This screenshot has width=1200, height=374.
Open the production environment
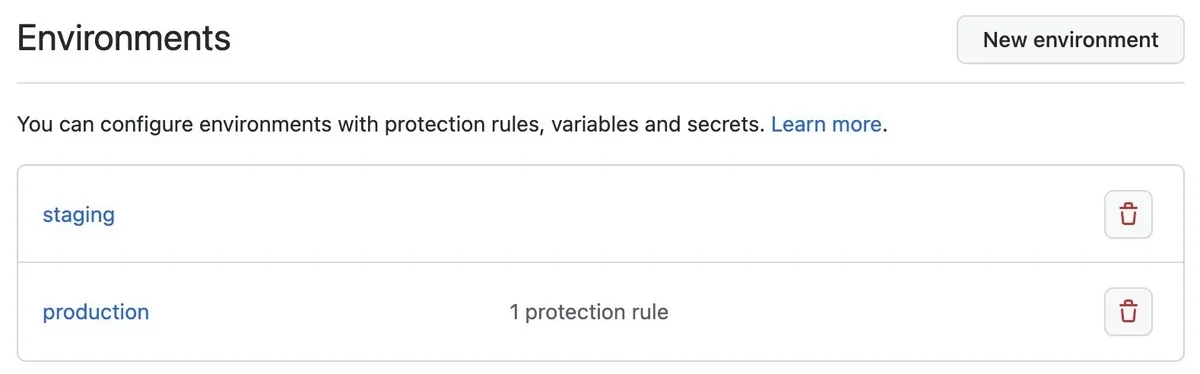coord(96,312)
